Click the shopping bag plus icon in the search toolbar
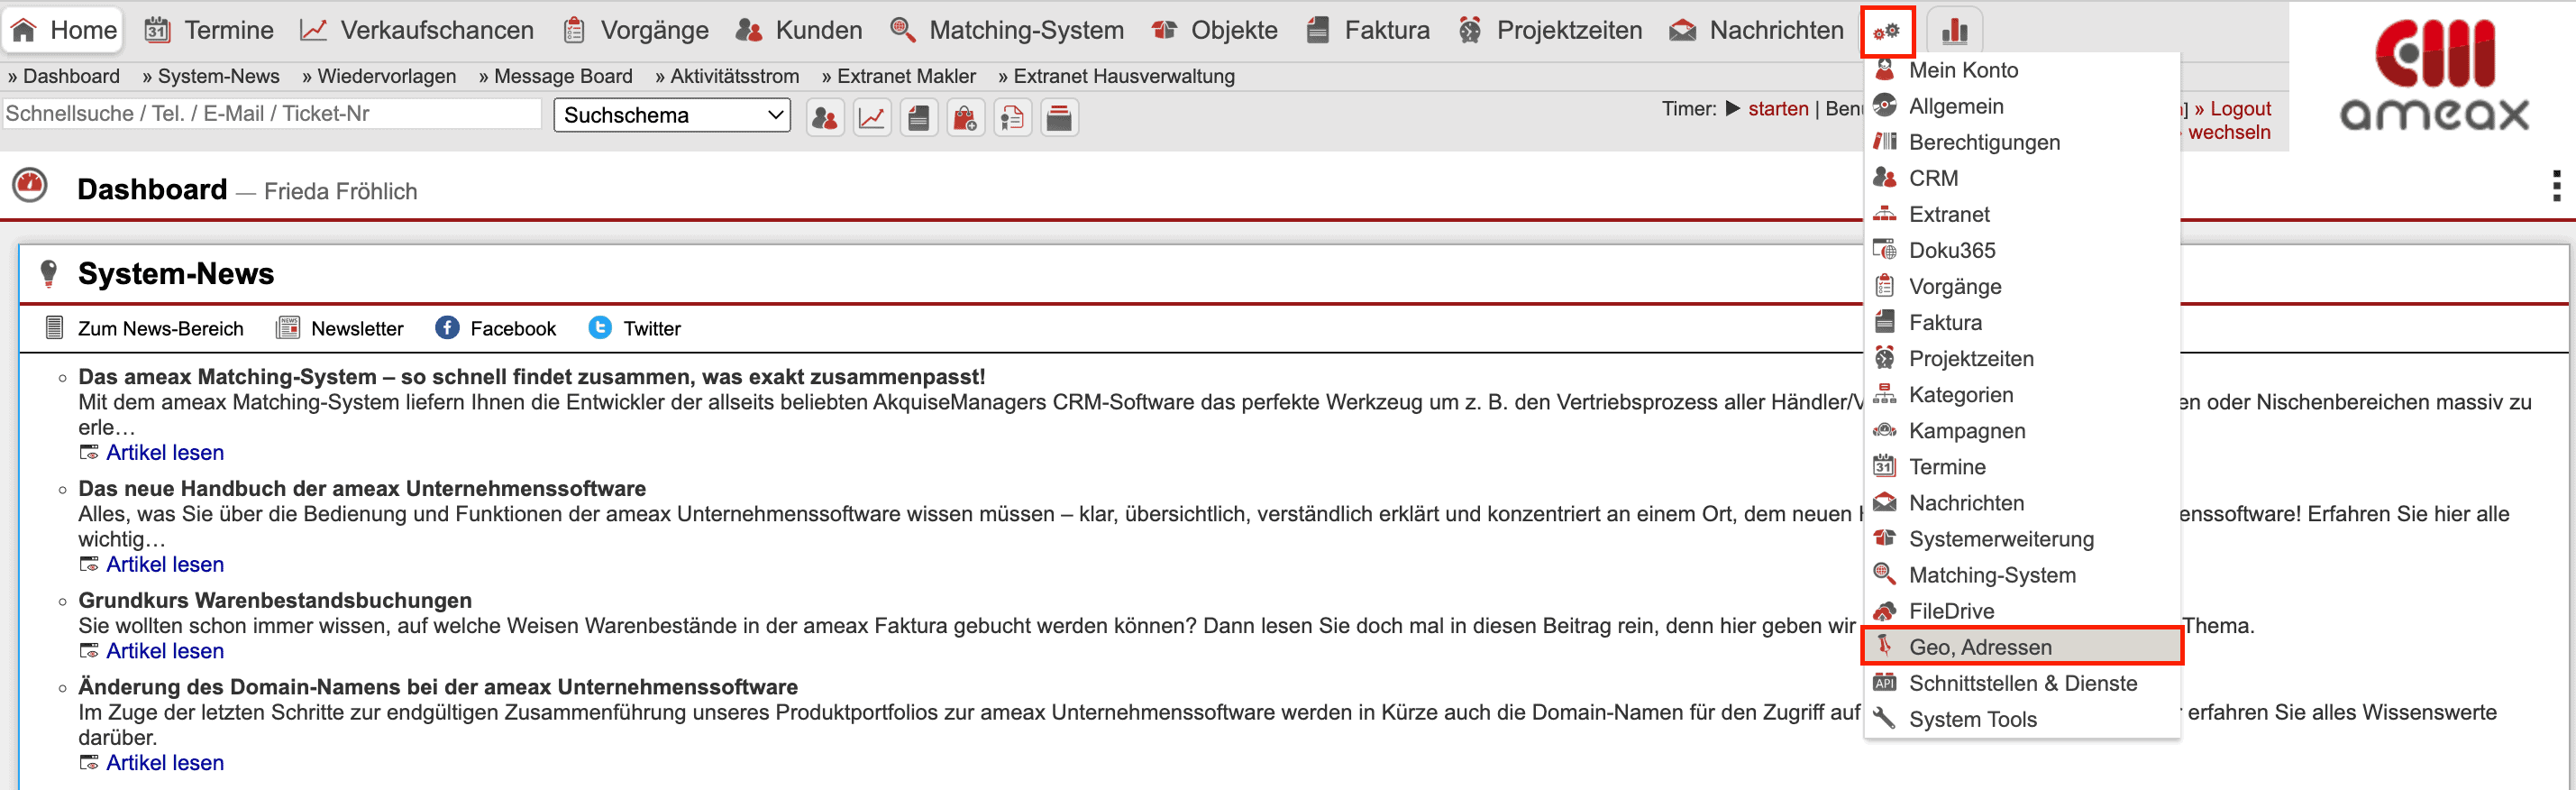This screenshot has height=790, width=2576. [965, 118]
